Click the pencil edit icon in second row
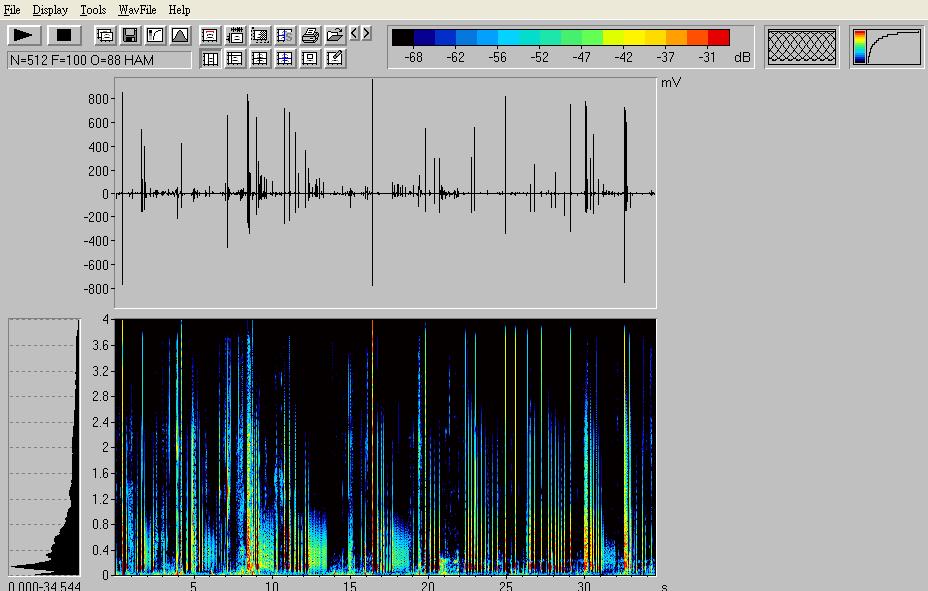 point(335,59)
